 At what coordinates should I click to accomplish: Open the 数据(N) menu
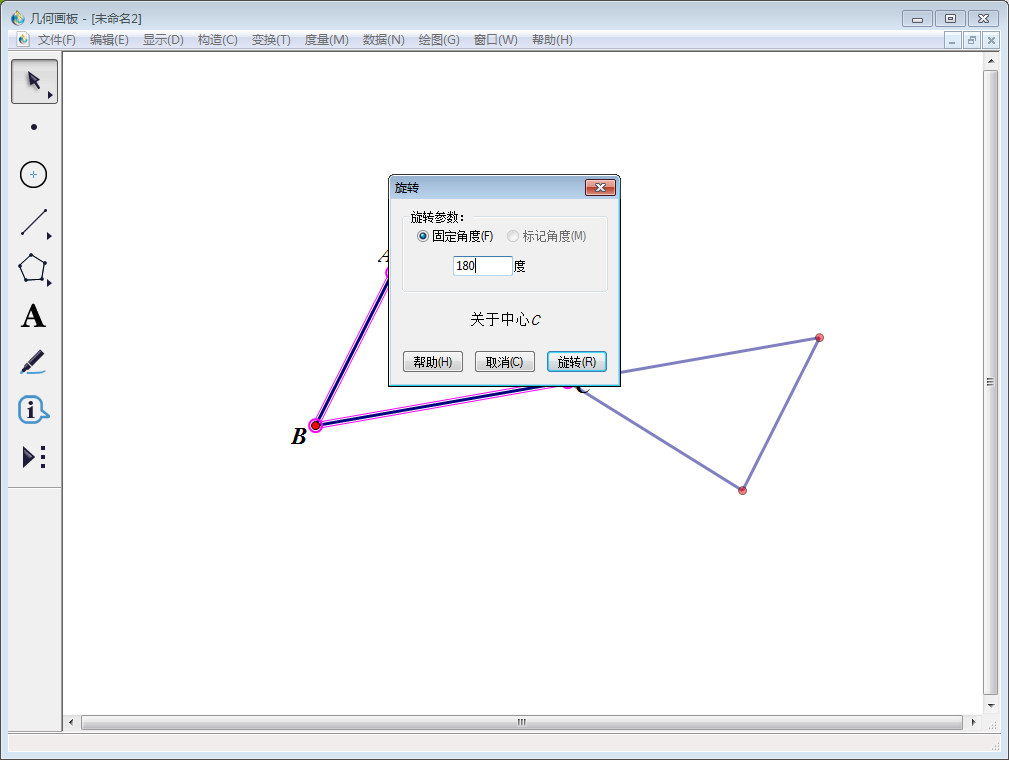[384, 40]
